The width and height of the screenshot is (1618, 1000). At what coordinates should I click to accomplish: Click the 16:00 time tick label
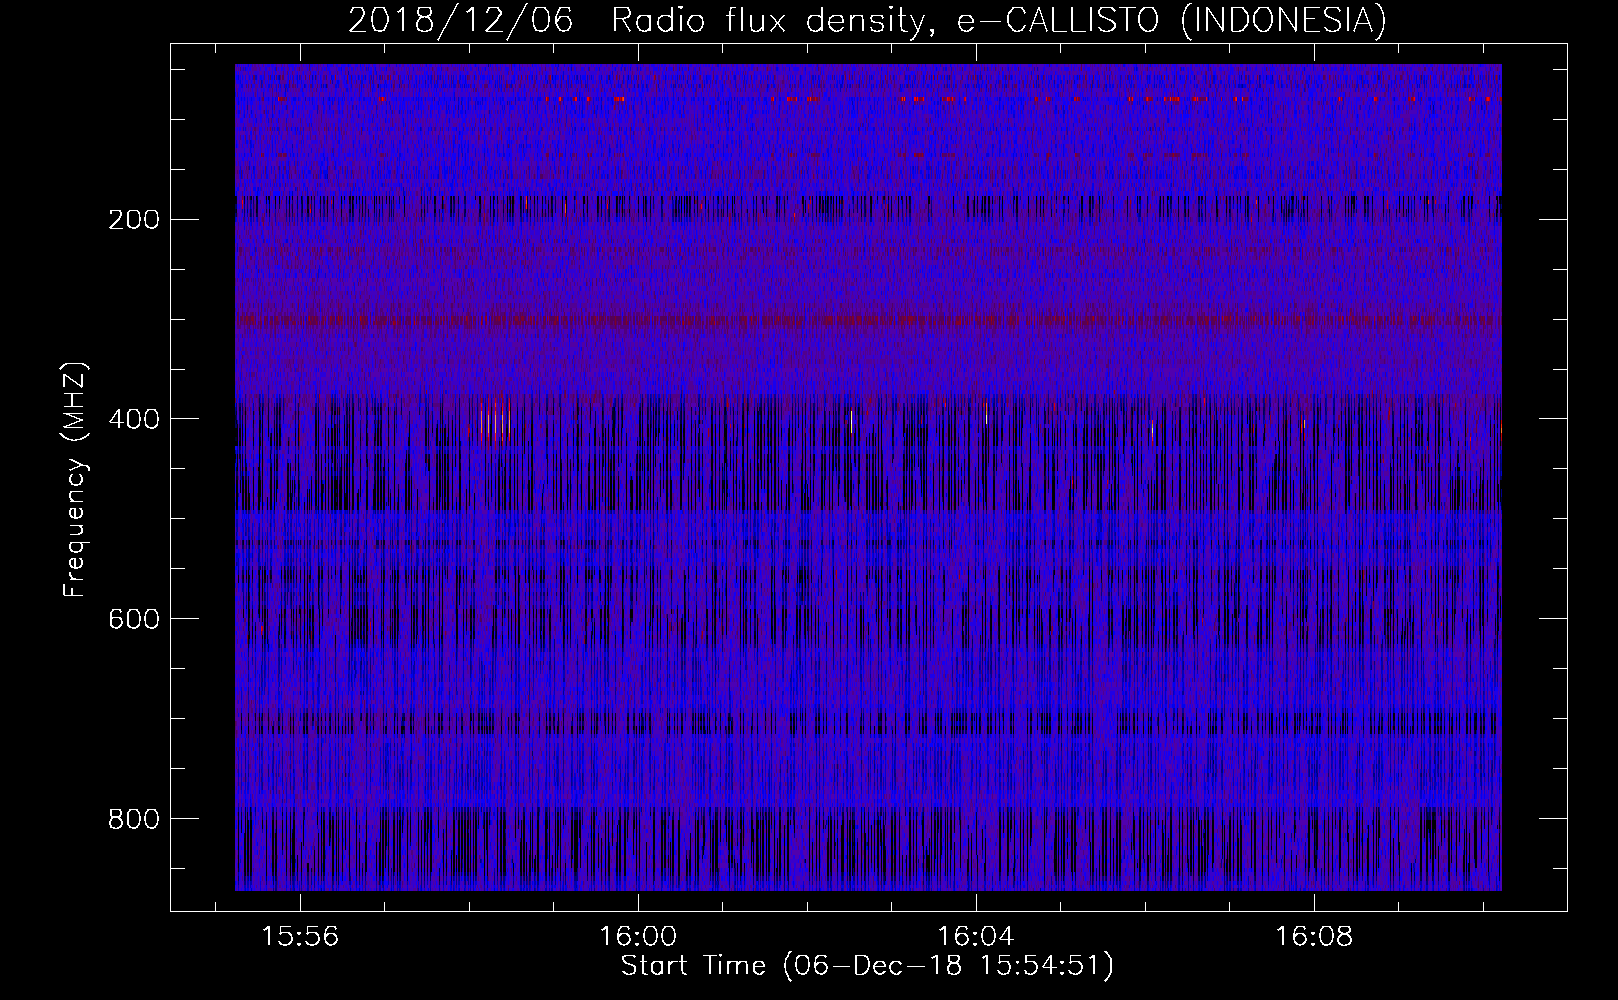638,937
